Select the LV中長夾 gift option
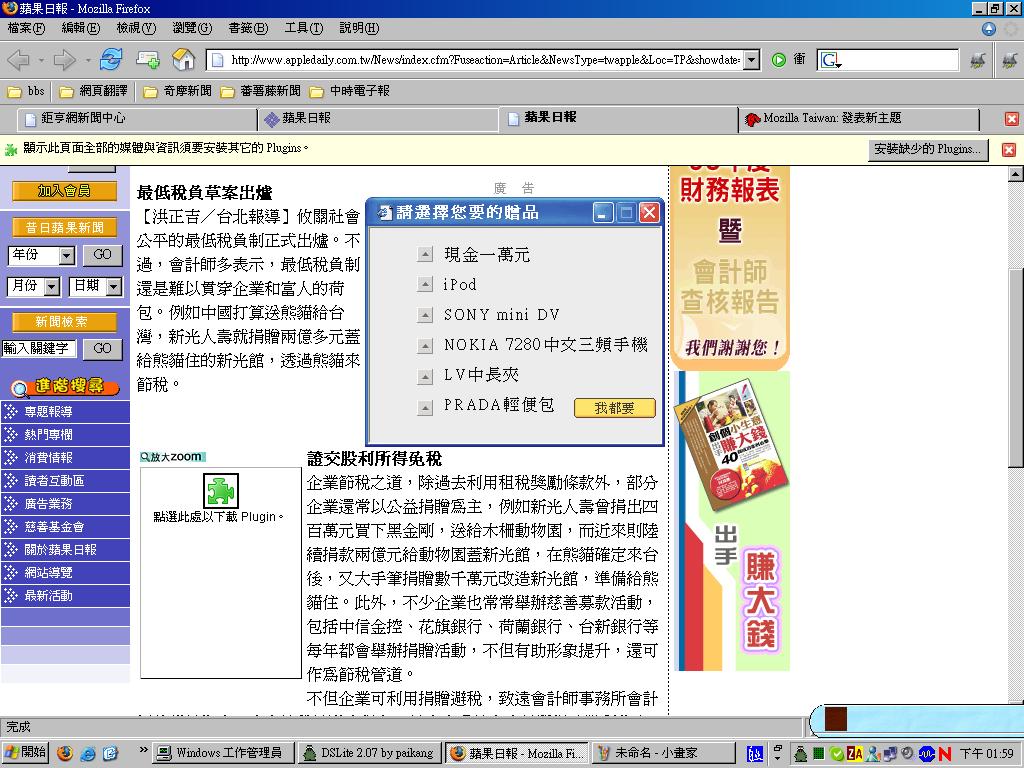Screen dimensions: 1024x768 425,376
